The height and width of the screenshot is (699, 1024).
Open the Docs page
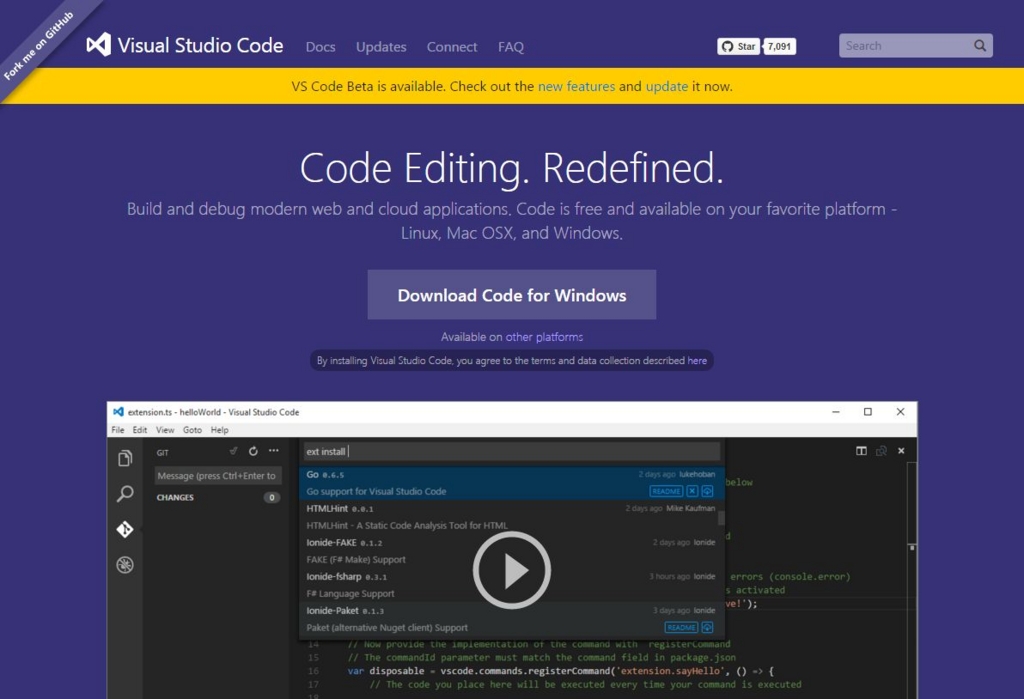pos(321,47)
